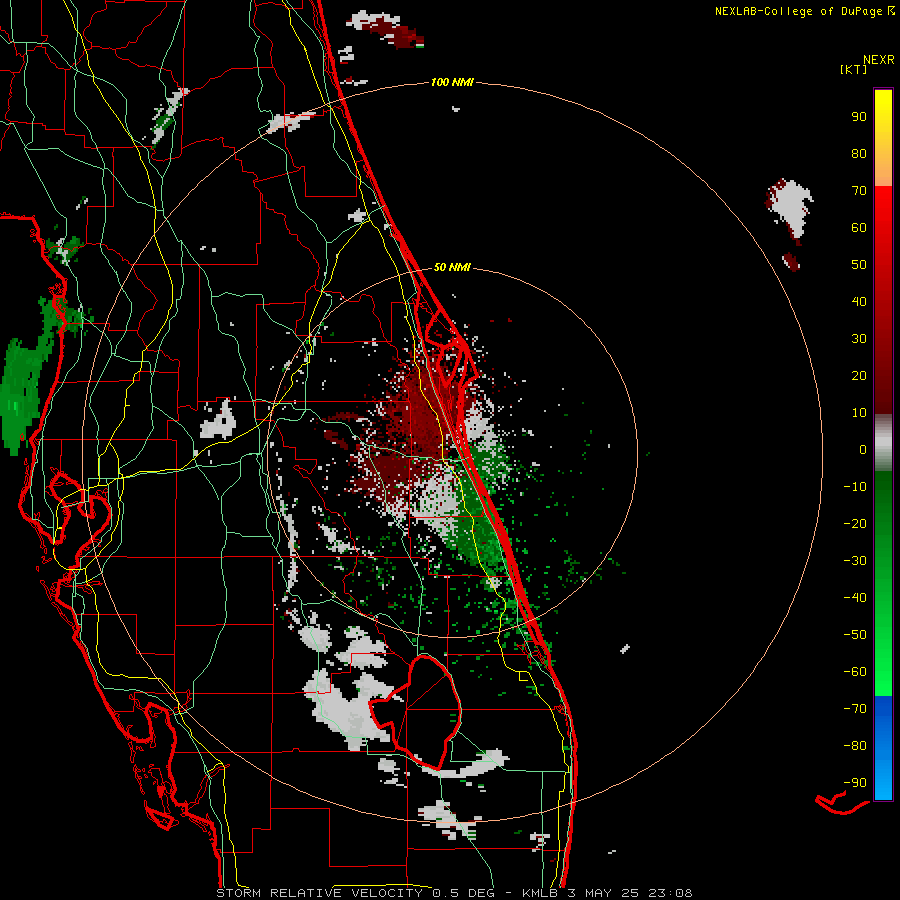900x900 pixels.
Task: Click the [KT] units label
Action: 853,69
